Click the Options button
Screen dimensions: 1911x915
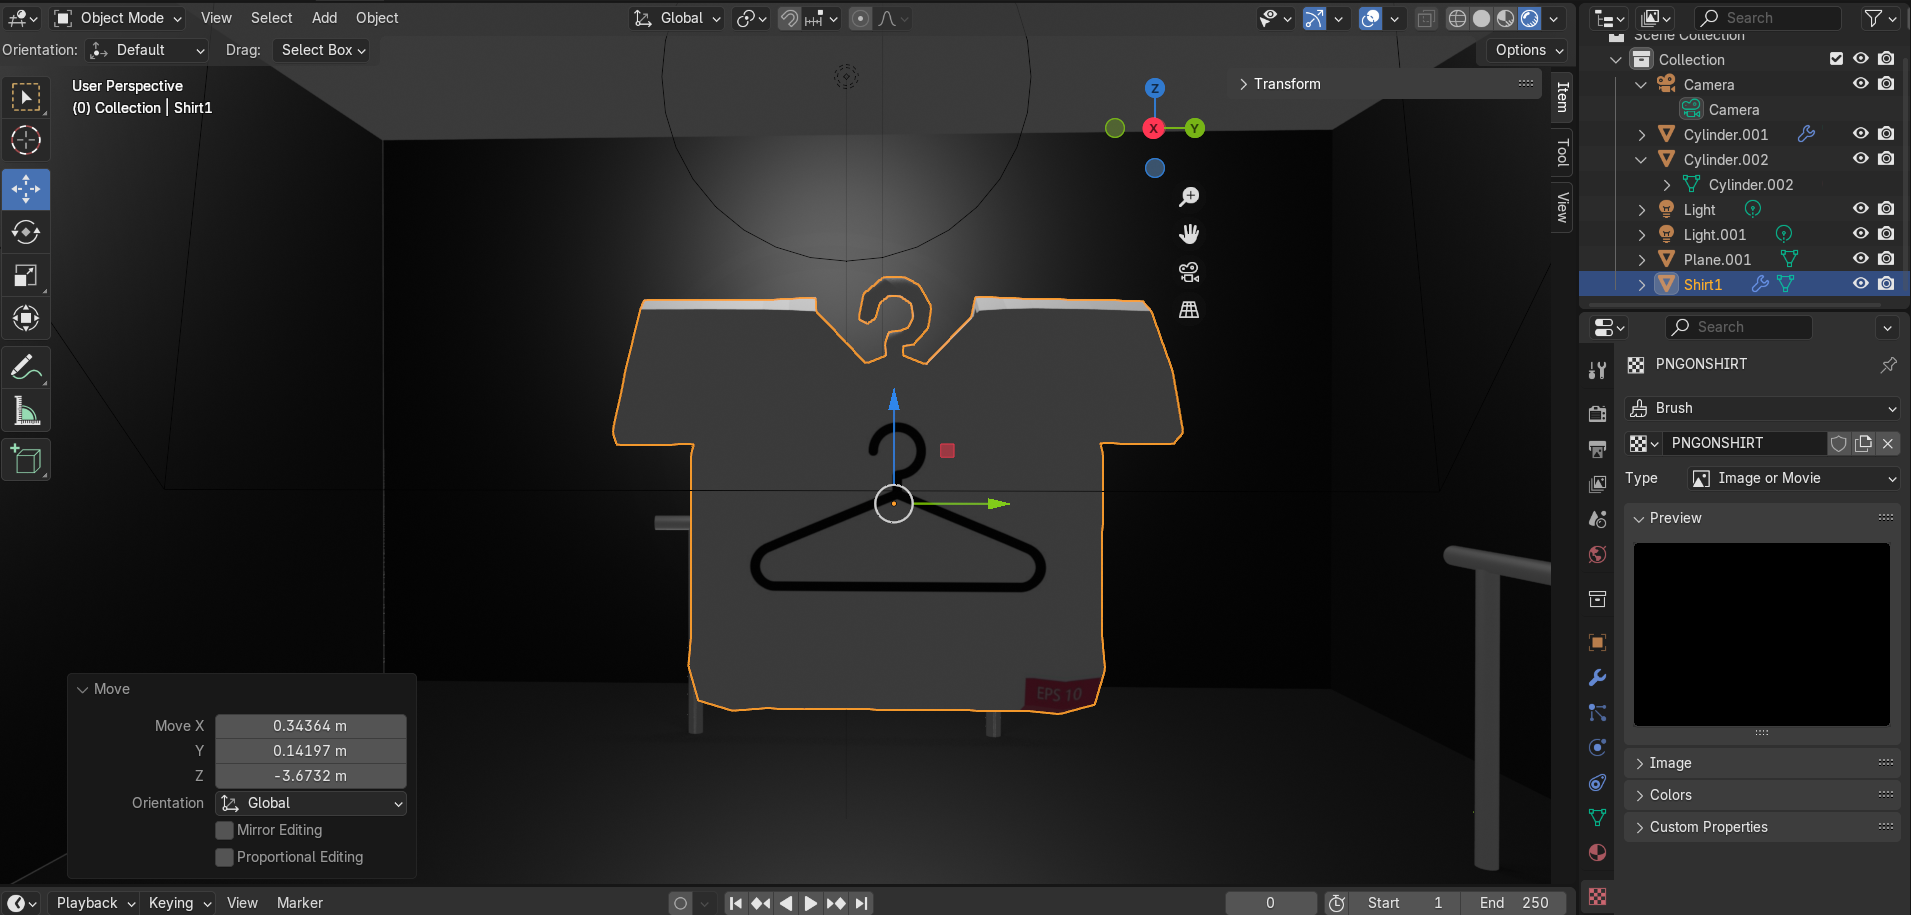pyautogui.click(x=1528, y=50)
